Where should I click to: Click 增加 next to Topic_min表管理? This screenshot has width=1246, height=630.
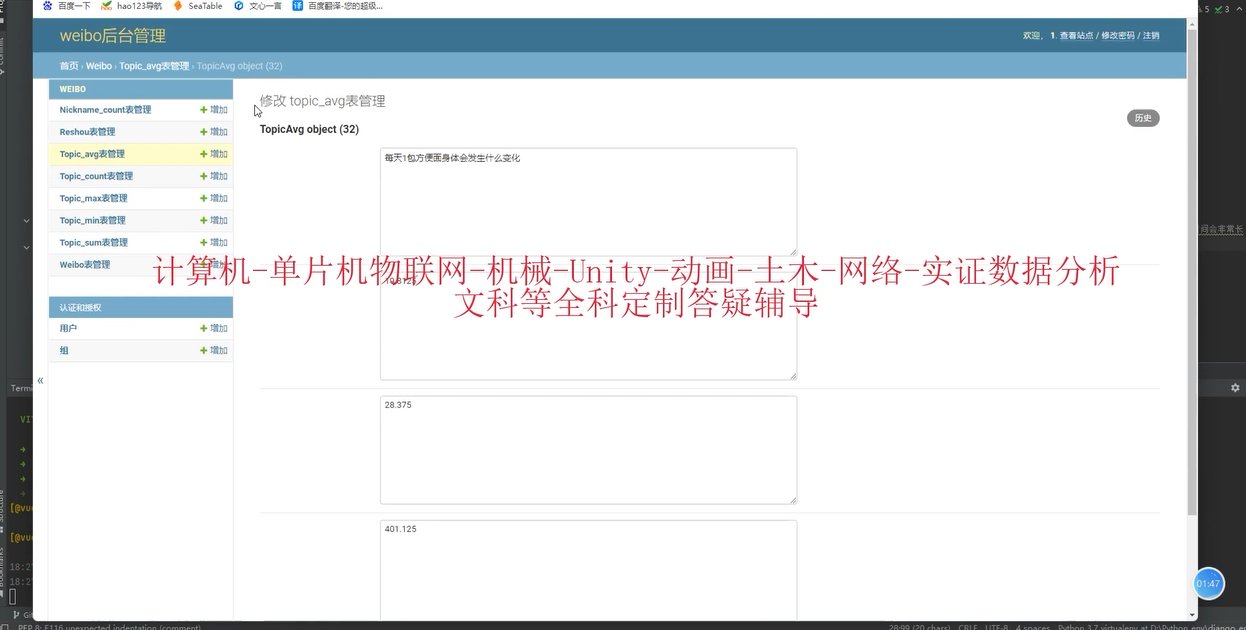coord(214,220)
